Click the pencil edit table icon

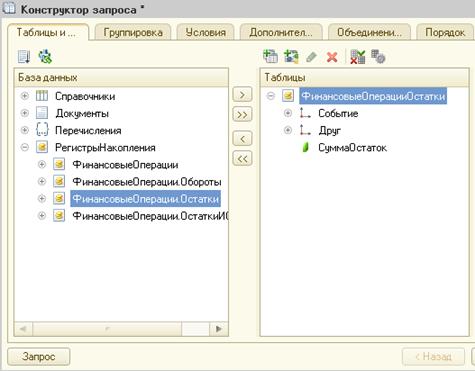click(x=311, y=57)
